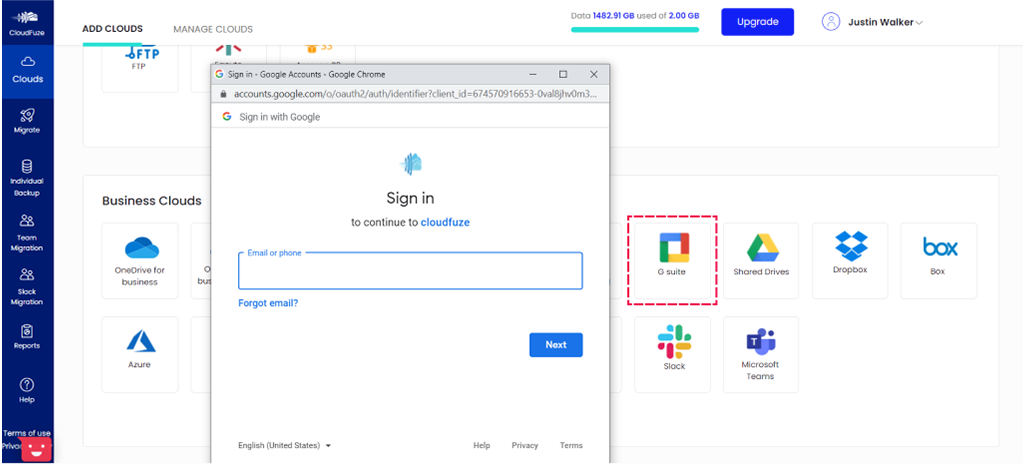Select the Azure cloud card
Screen dimensions: 1024x464
(x=140, y=354)
